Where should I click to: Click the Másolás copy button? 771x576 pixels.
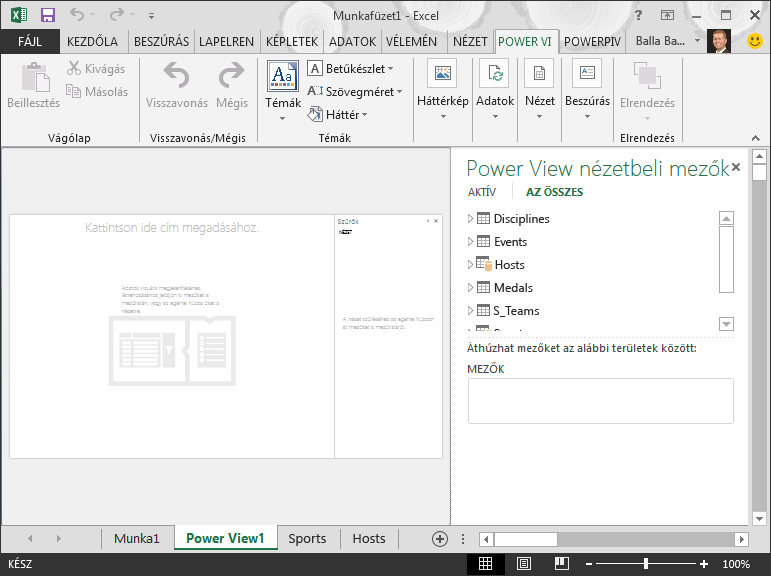[x=97, y=91]
